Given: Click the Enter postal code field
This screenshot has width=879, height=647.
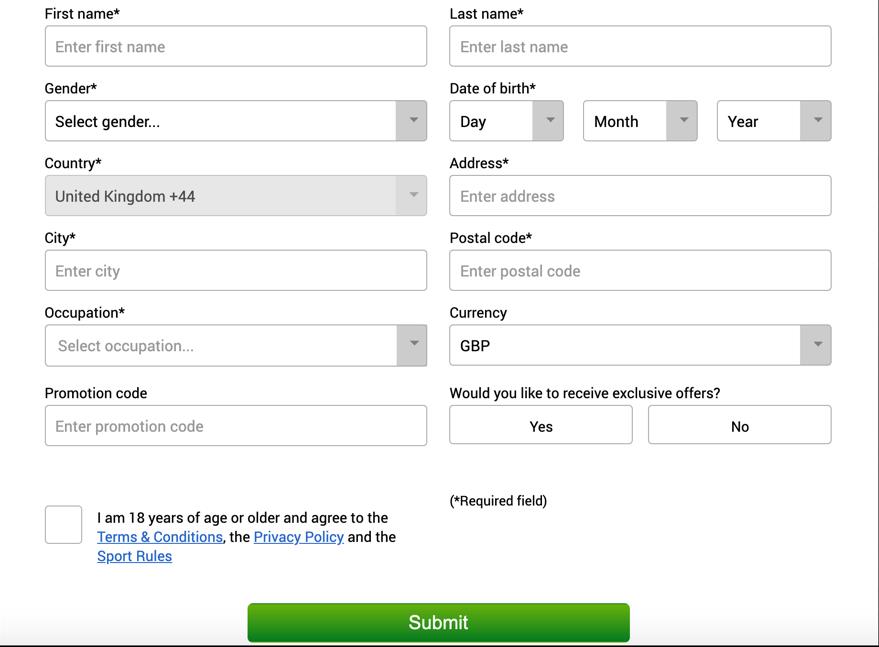Looking at the screenshot, I should click(640, 270).
